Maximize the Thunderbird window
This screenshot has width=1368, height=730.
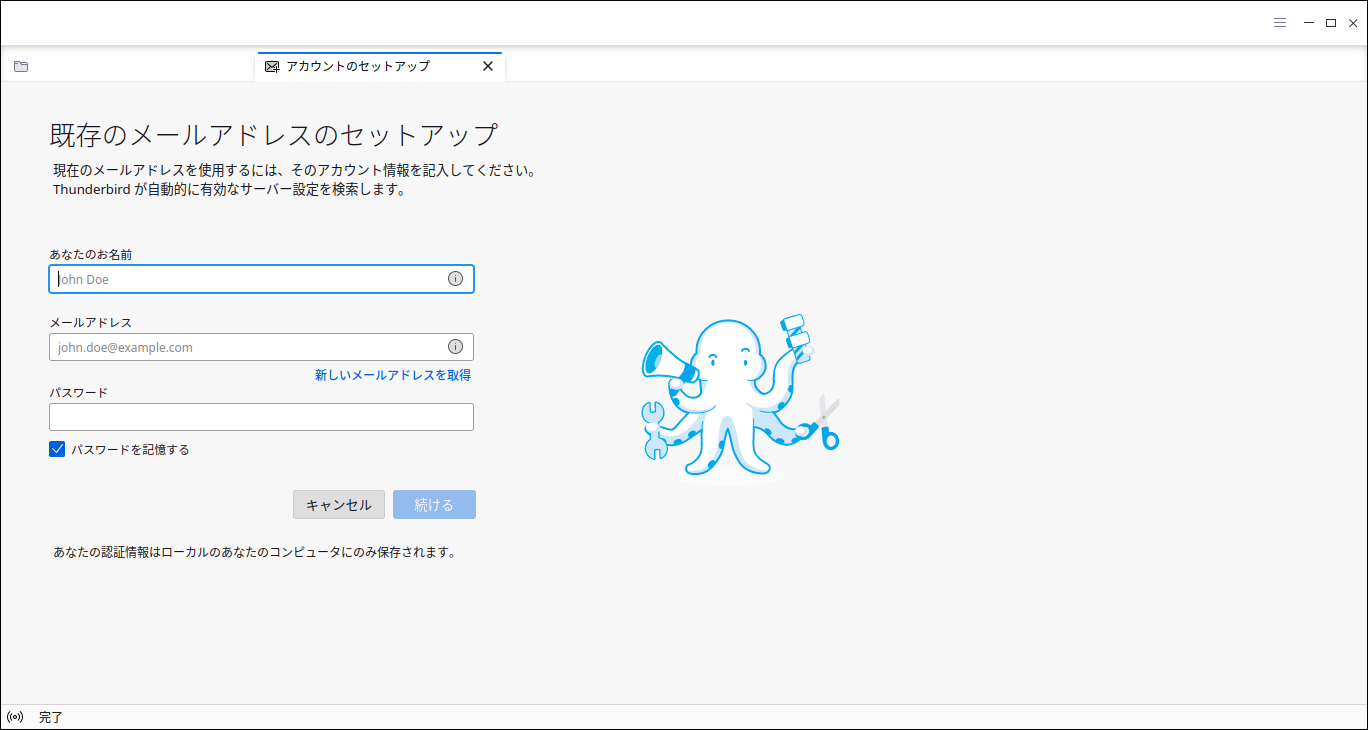pyautogui.click(x=1331, y=23)
